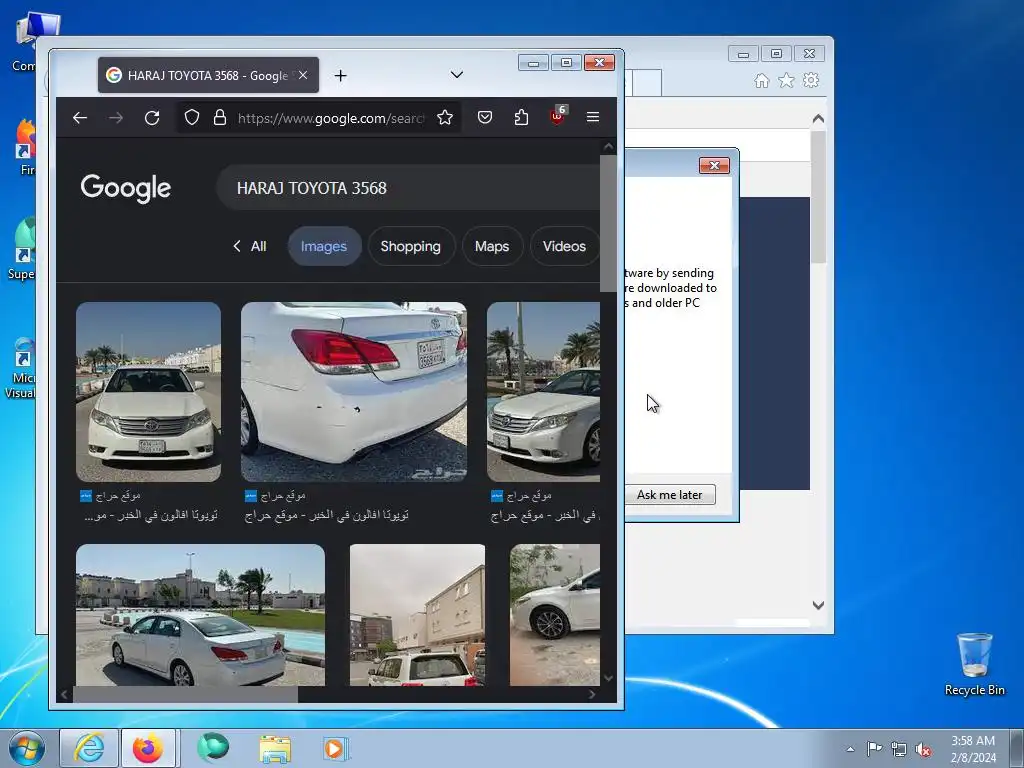The image size is (1024, 768).
Task: Open Firefox extensions puzzle icon
Action: tap(521, 118)
